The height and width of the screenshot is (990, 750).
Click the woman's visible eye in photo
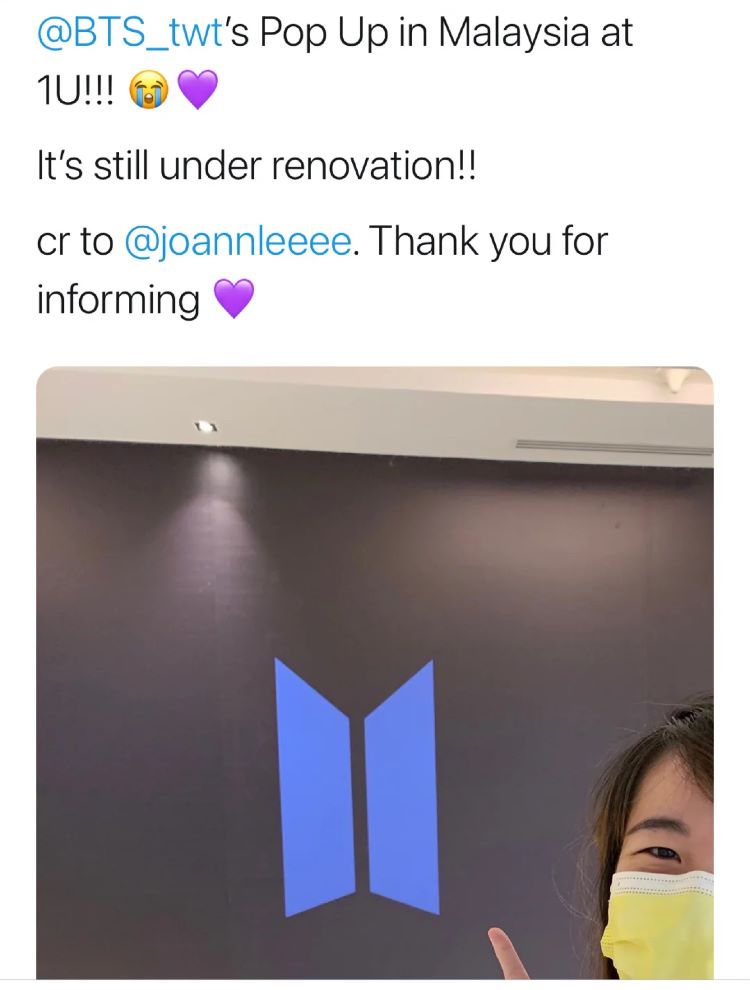(660, 853)
